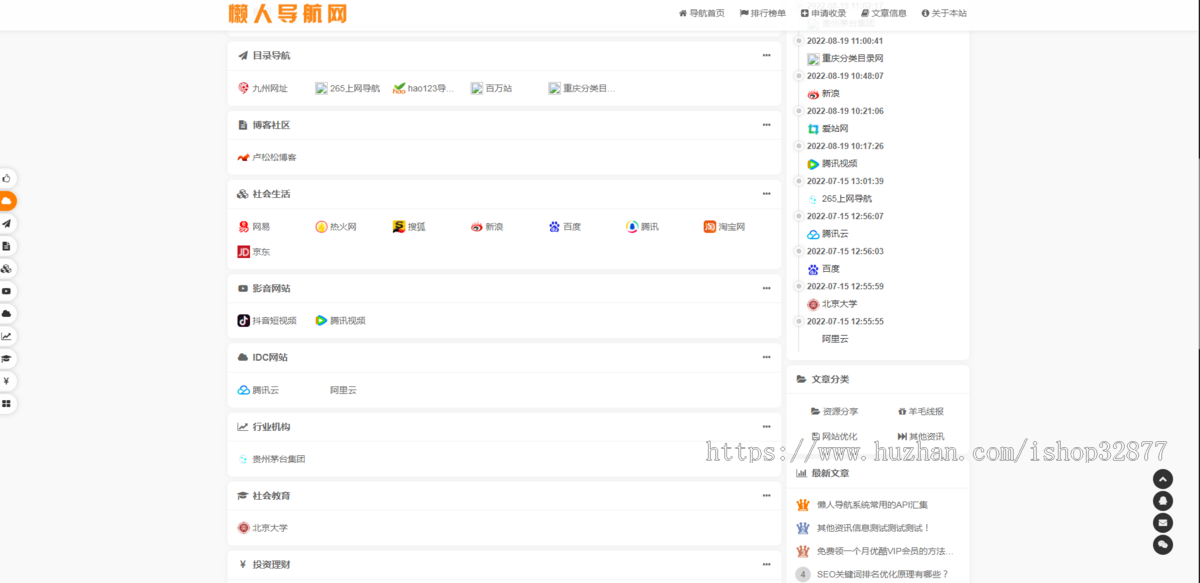Open 重庆分类目录网 in recent timeline
Screen dimensions: 1200x583
tap(845, 59)
